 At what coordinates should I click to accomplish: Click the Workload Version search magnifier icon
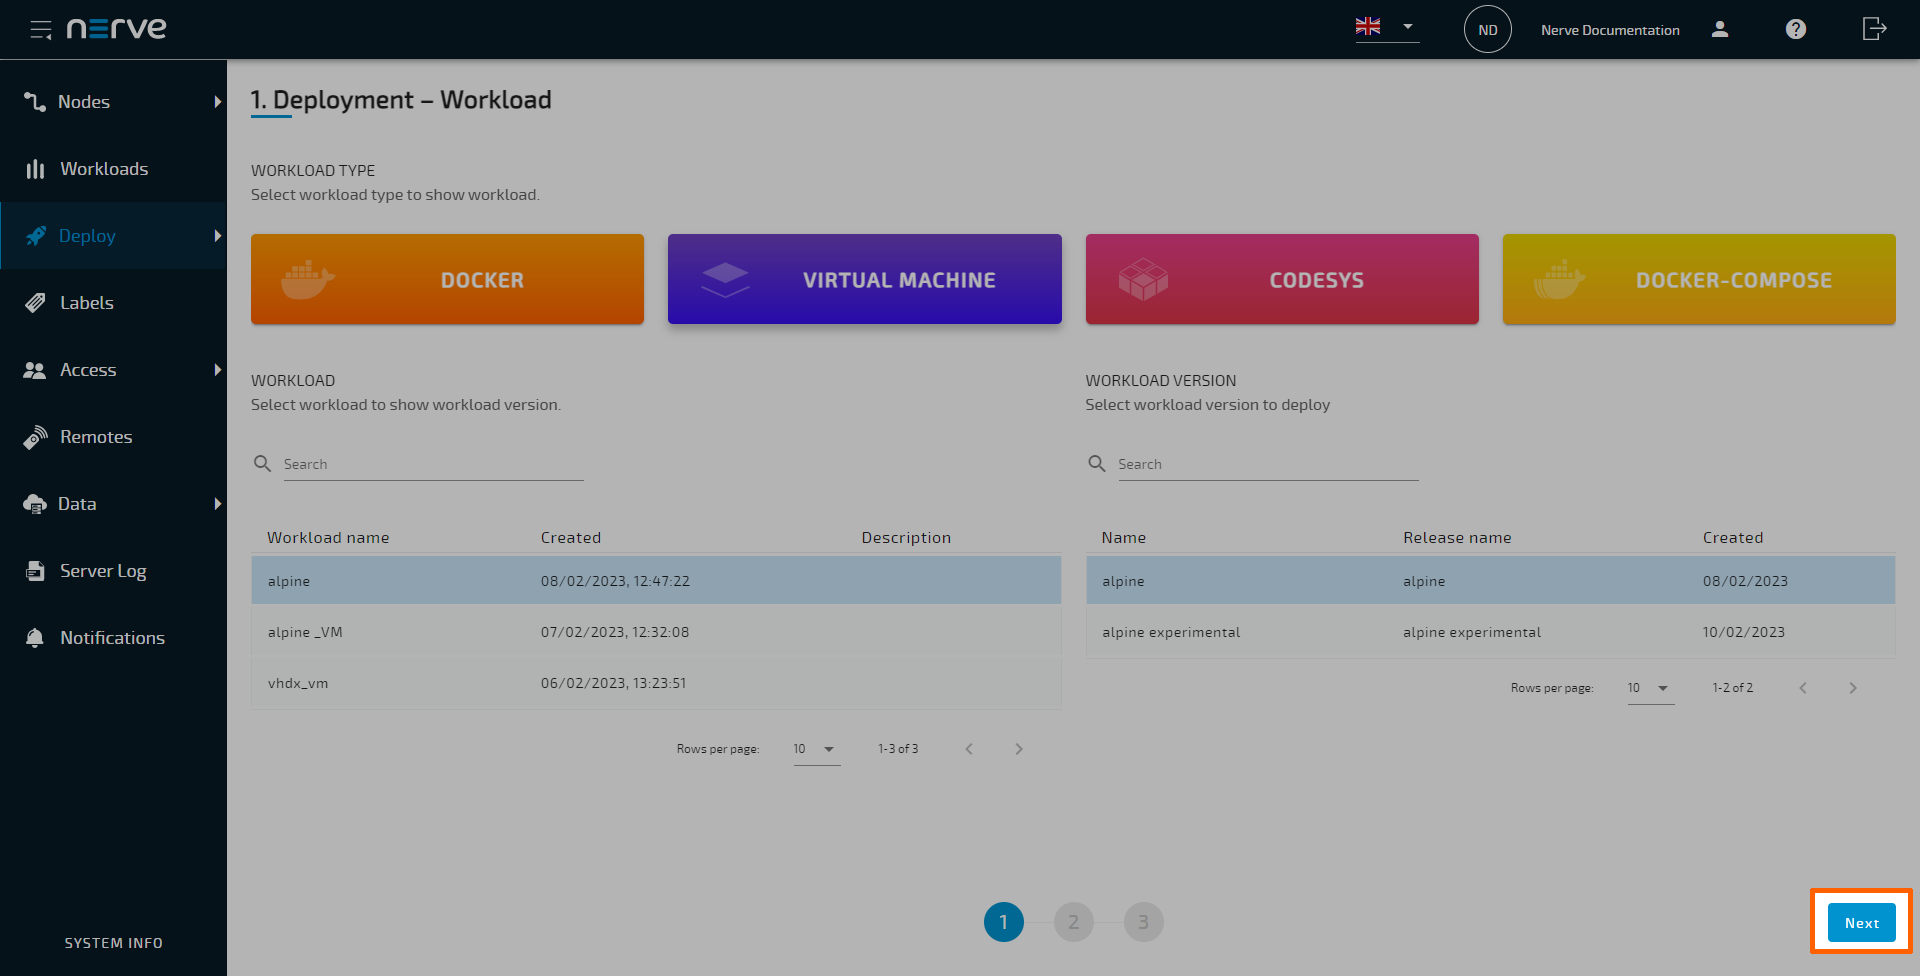1097,464
